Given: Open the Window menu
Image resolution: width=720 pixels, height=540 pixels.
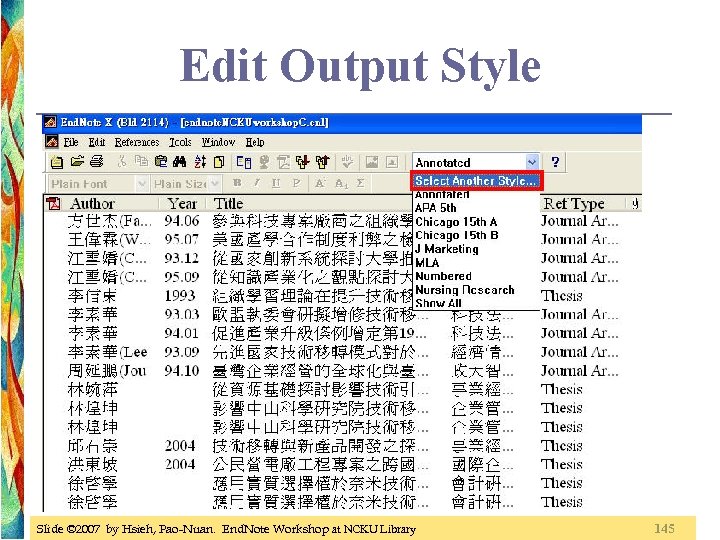Looking at the screenshot, I should (x=218, y=142).
